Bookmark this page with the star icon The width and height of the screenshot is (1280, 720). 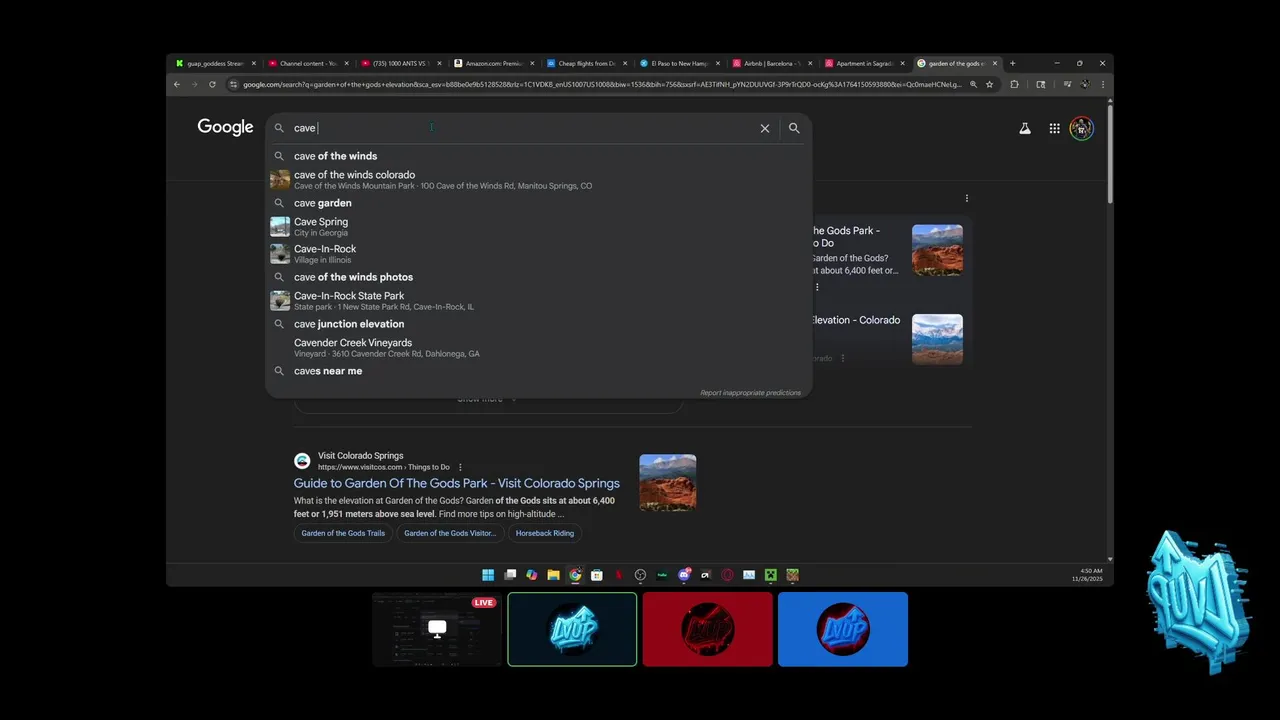990,84
